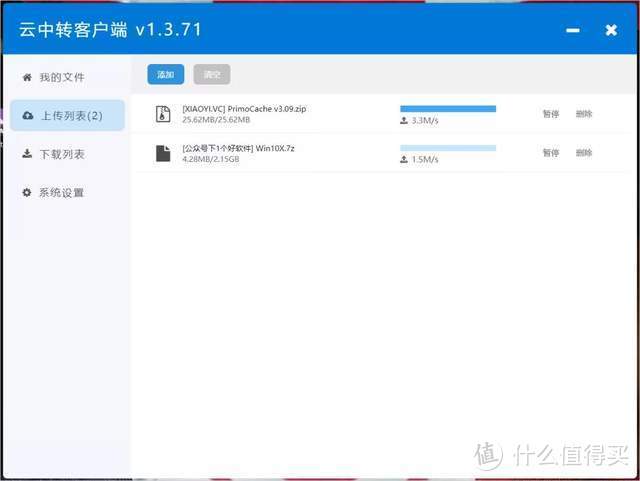
Task: Click the gear icon beside 系统设置
Action: [27, 192]
